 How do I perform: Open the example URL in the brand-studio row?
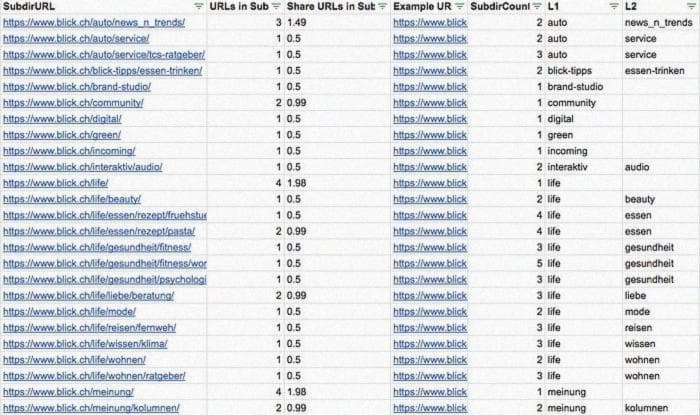(430, 87)
